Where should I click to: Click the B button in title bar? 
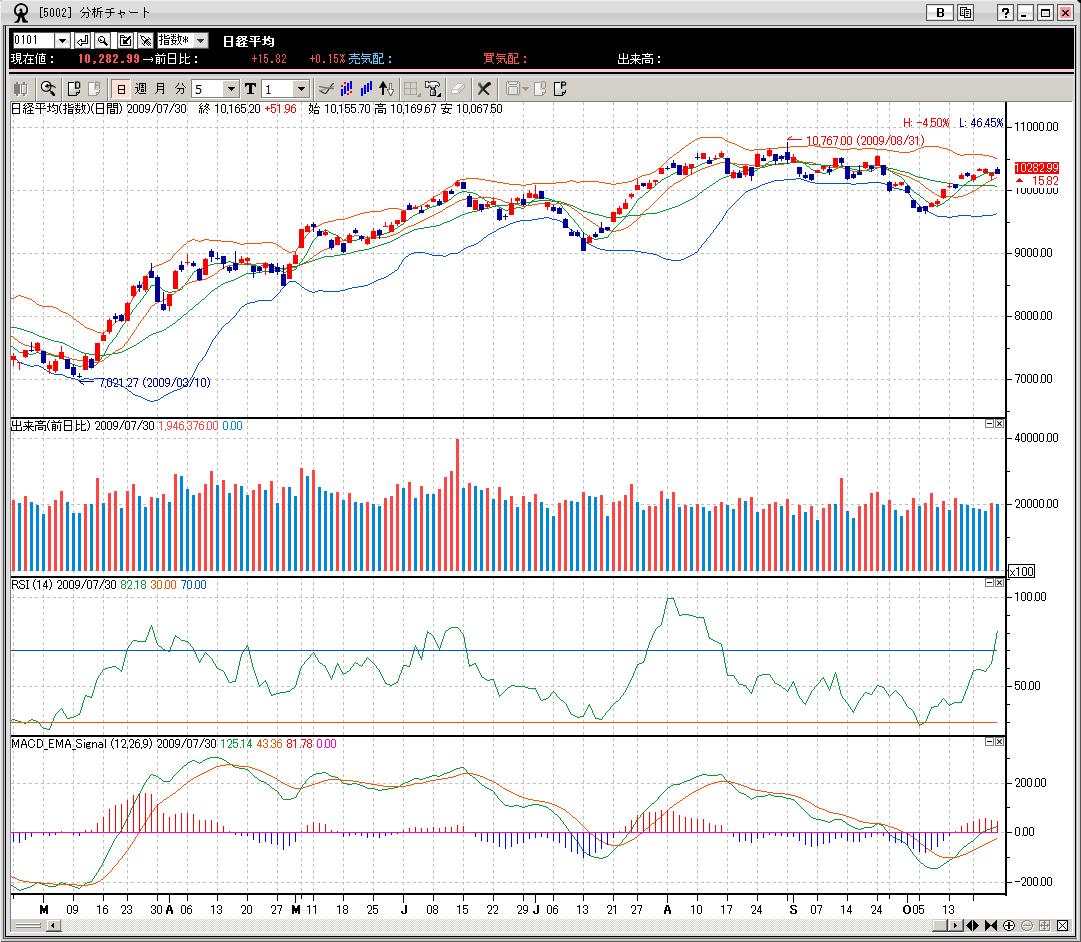point(940,13)
